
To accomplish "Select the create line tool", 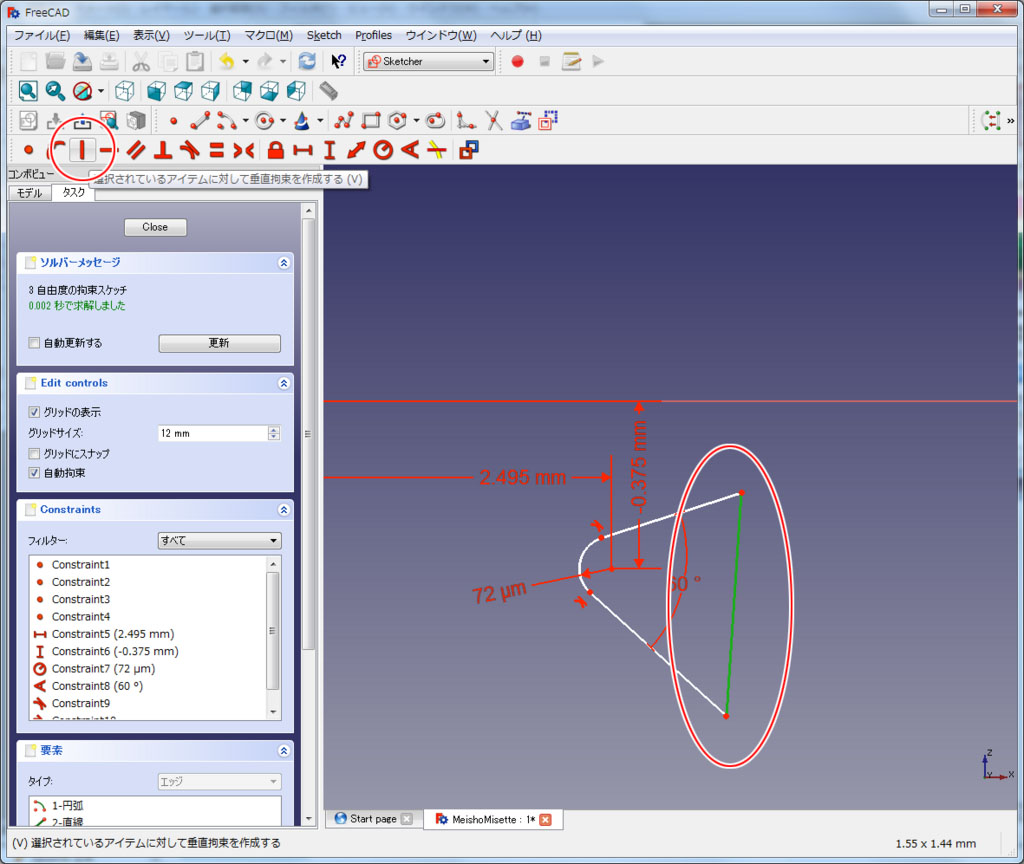I will (200, 121).
